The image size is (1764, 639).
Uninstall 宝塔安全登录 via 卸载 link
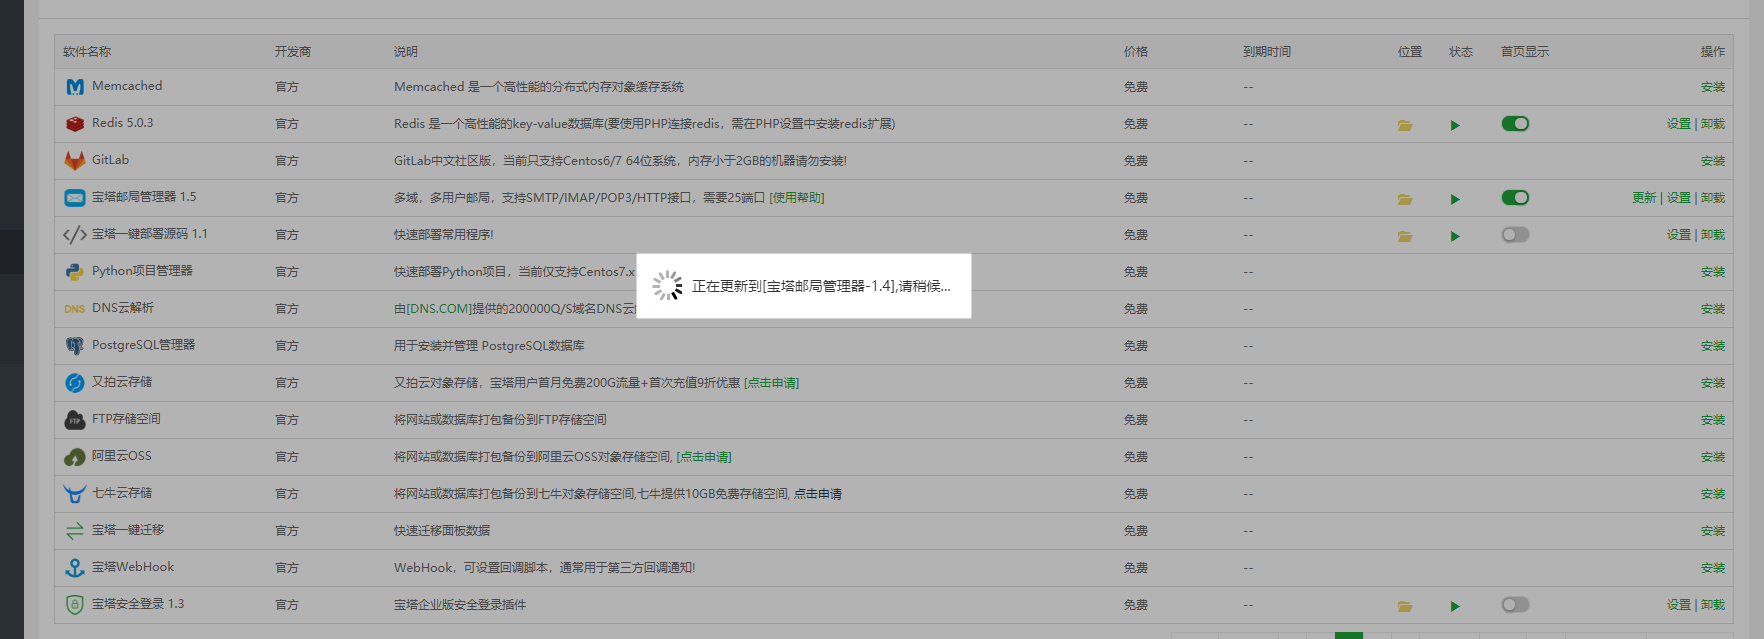(x=1713, y=605)
